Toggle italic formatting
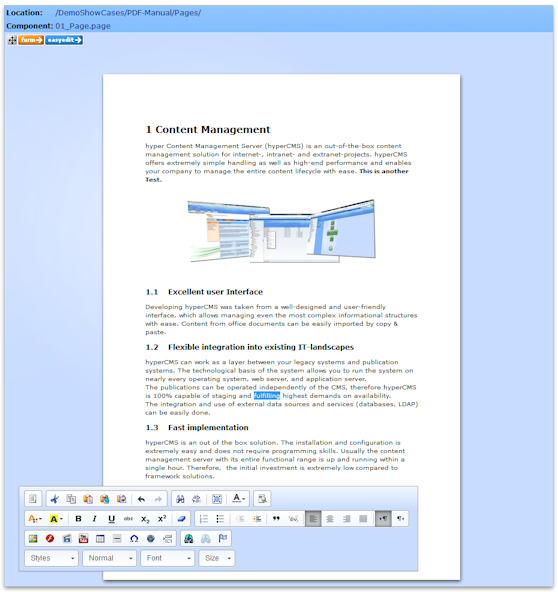Screen dimensions: 558x592 [x=95, y=519]
